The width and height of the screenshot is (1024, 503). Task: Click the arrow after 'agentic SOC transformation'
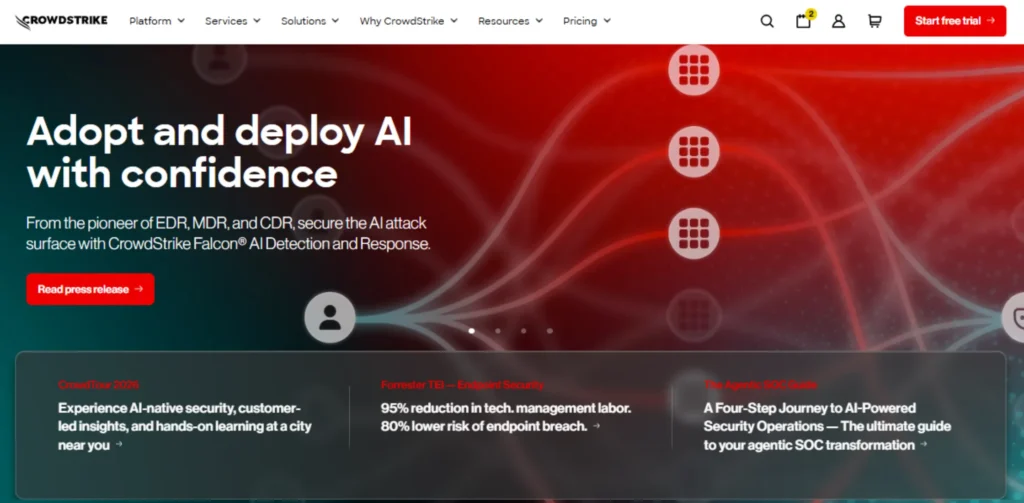click(x=923, y=444)
